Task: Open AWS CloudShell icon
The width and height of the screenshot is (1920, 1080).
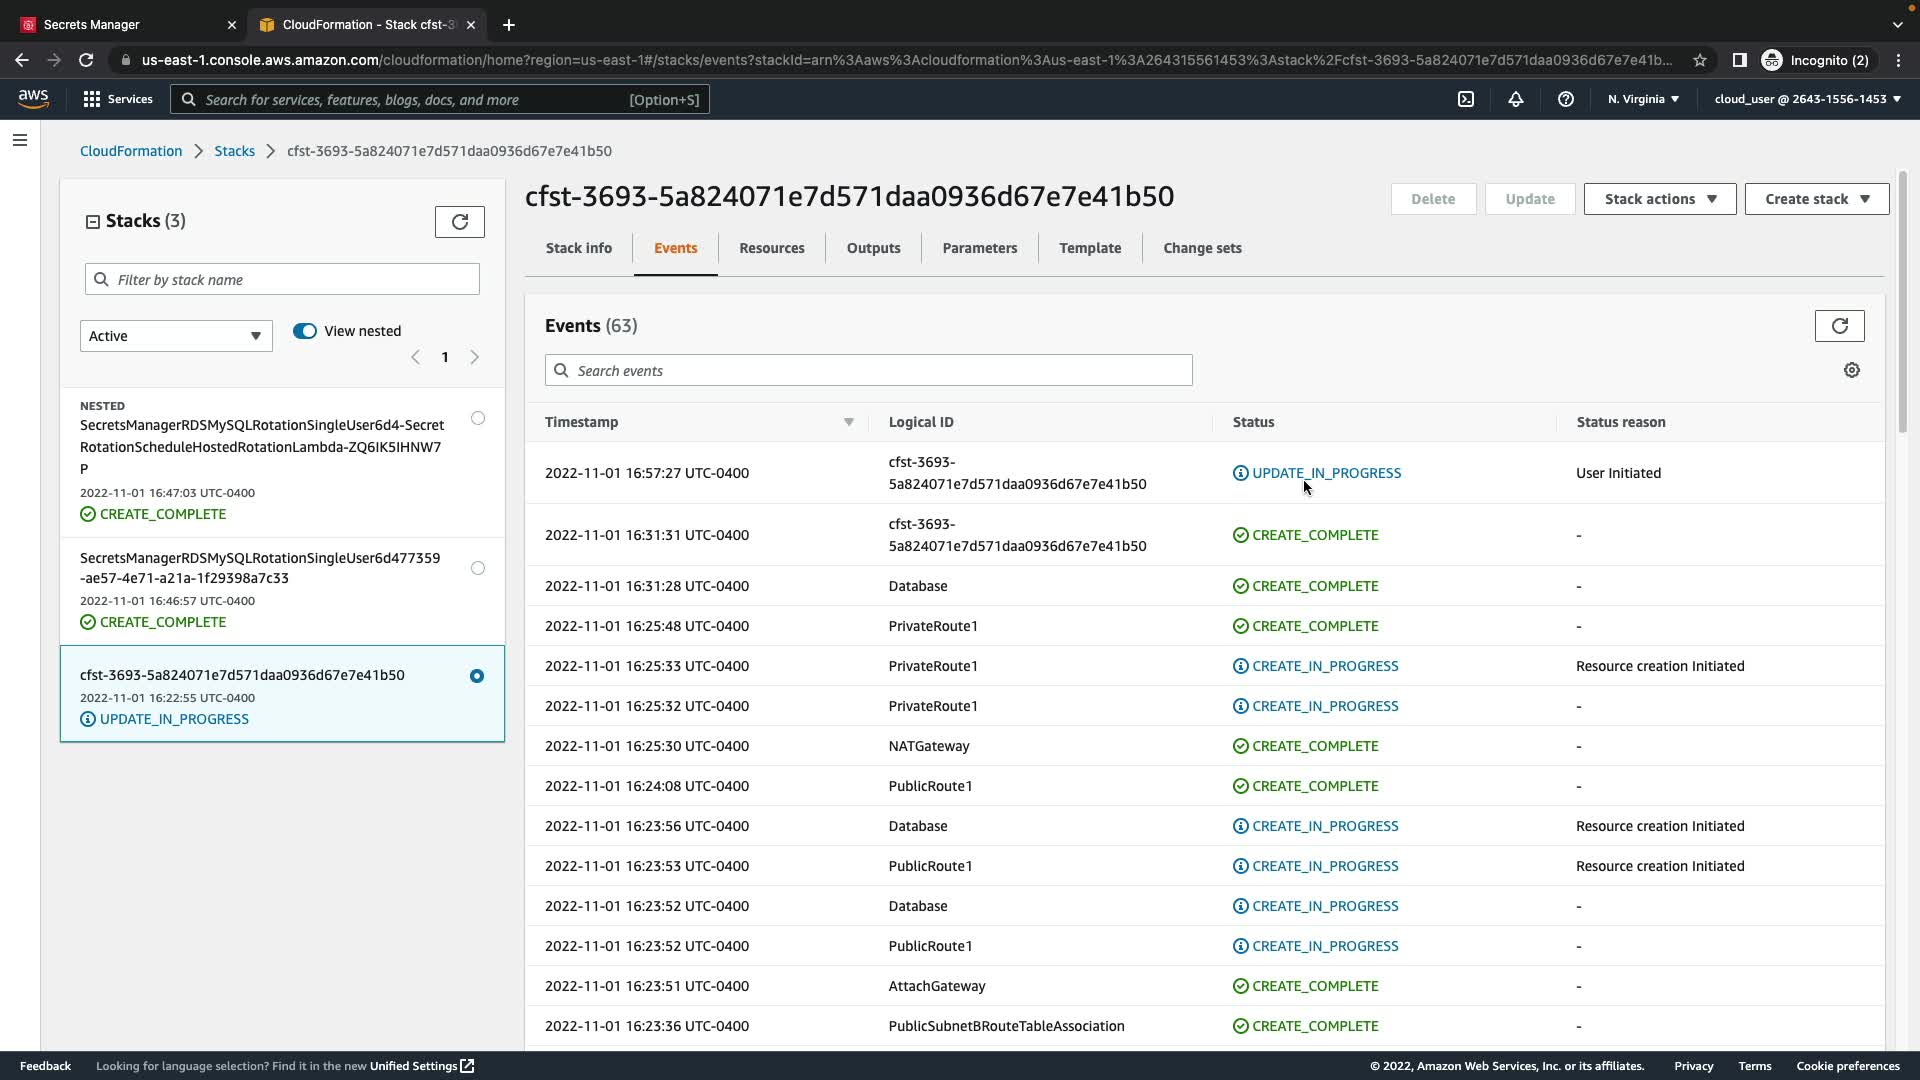Action: tap(1465, 99)
